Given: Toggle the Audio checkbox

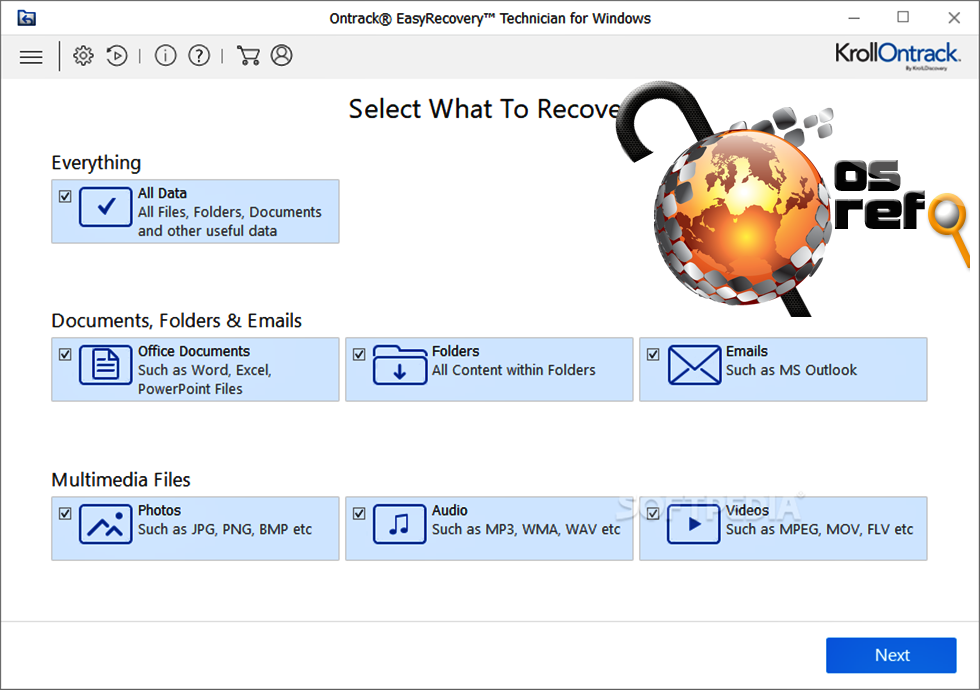Looking at the screenshot, I should 359,514.
